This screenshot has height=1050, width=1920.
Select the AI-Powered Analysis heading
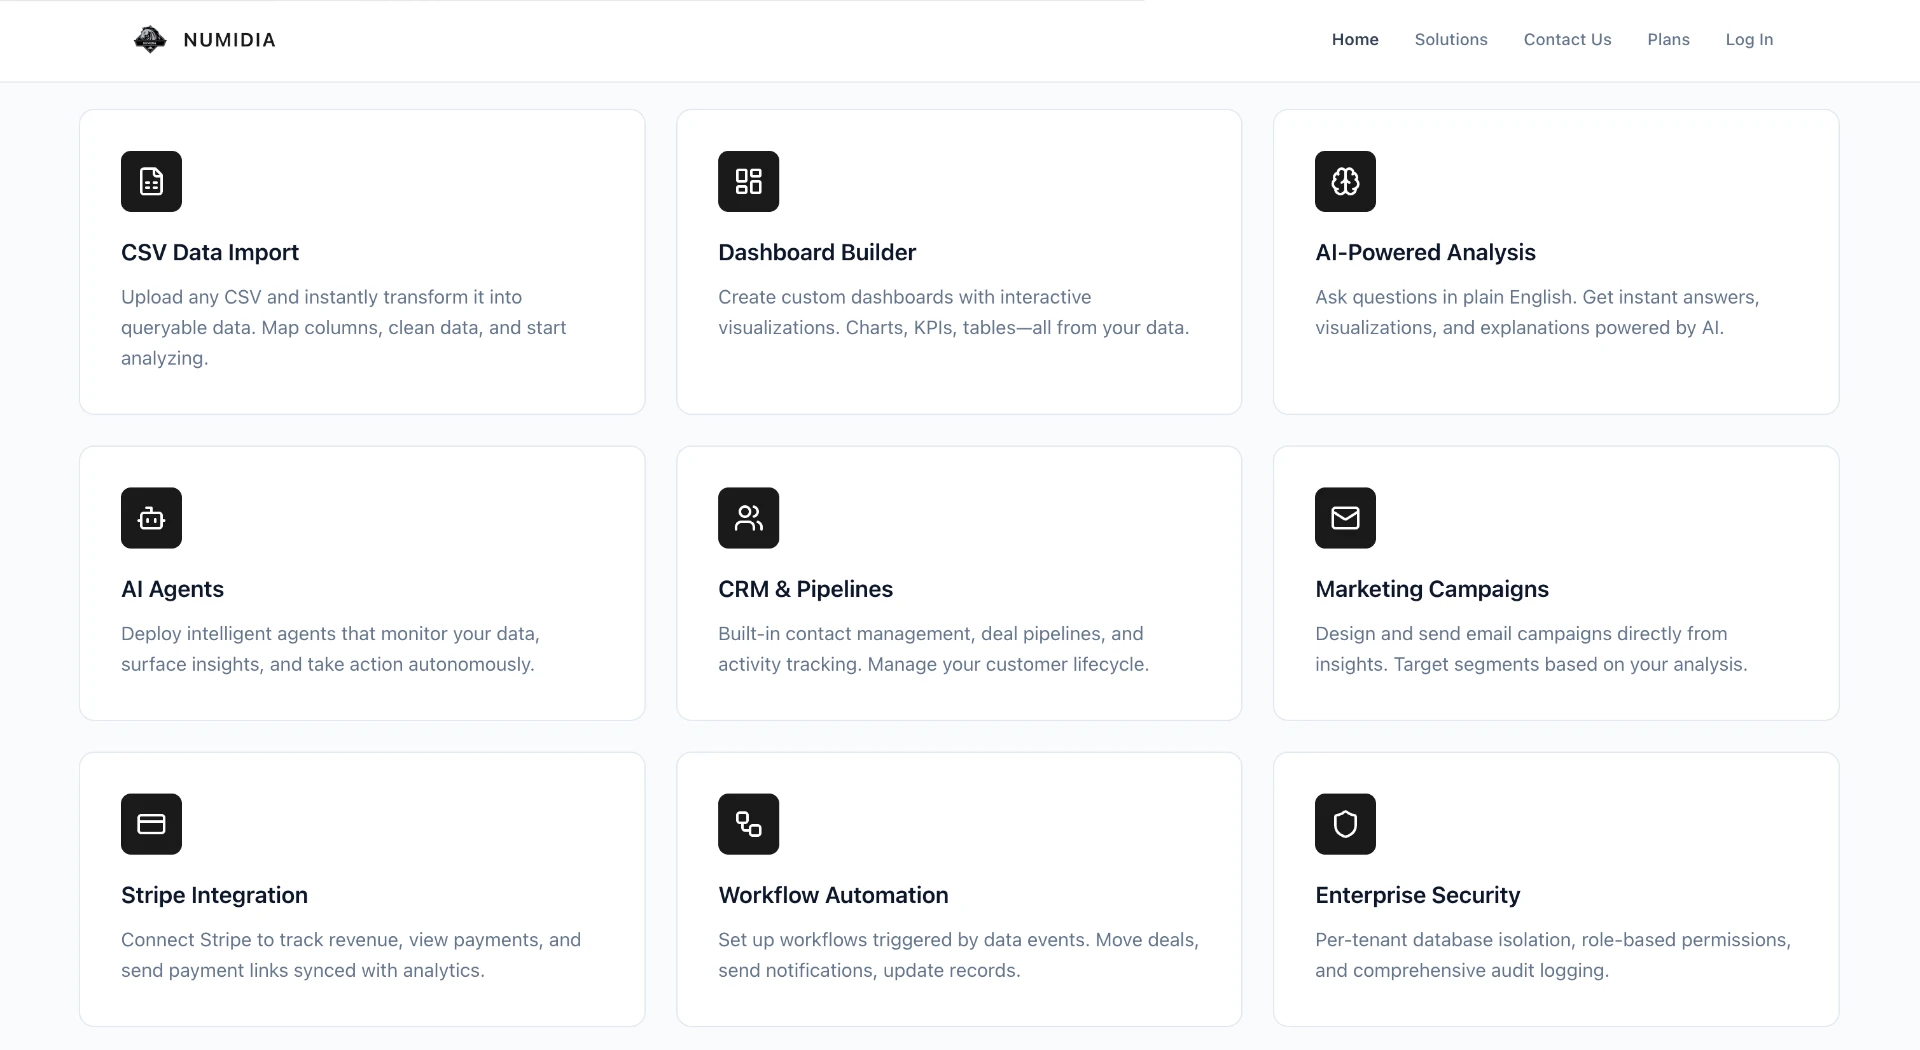(1425, 253)
